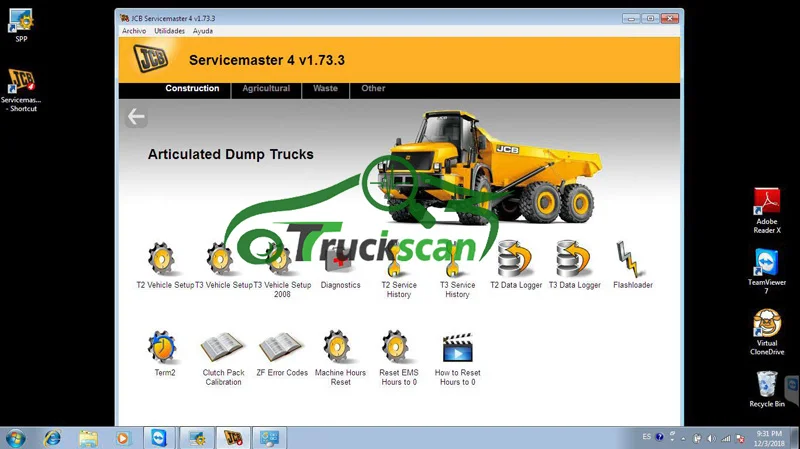Click the ES language indicator
This screenshot has width=800, height=449.
646,437
